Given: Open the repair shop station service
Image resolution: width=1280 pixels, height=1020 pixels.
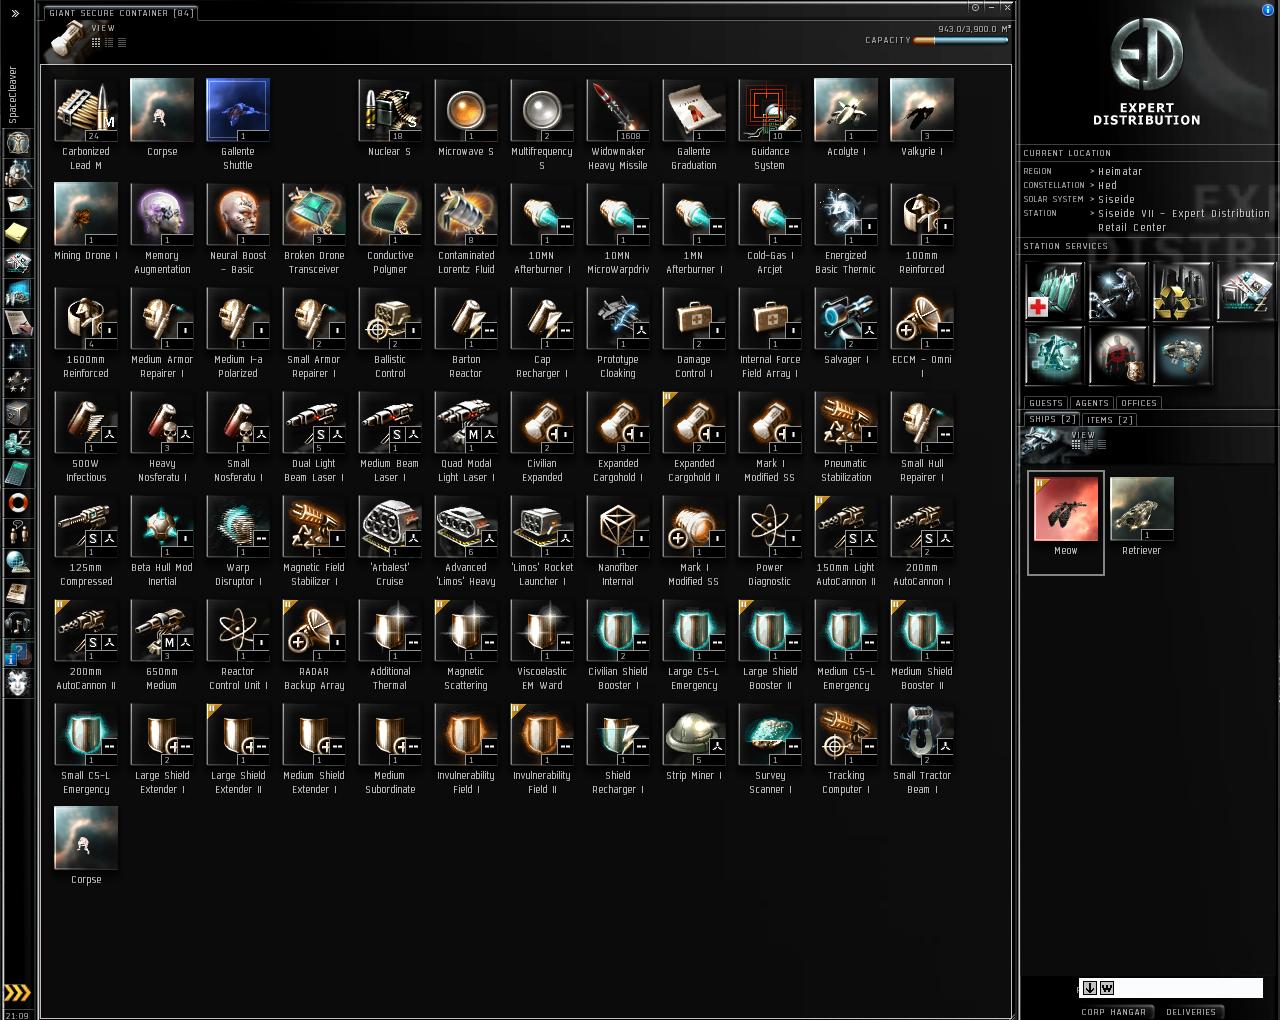Looking at the screenshot, I should tap(1118, 291).
